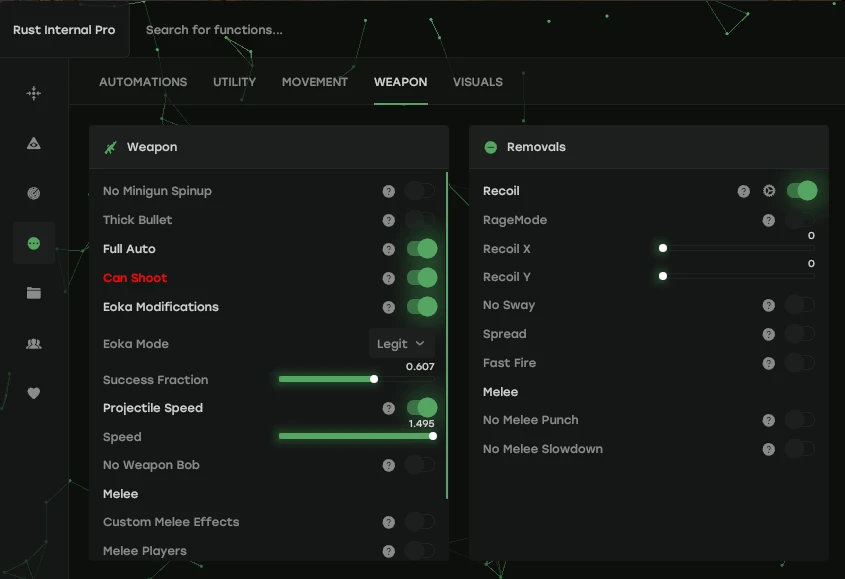Show help for RageMode
This screenshot has height=579, width=845.
point(768,220)
